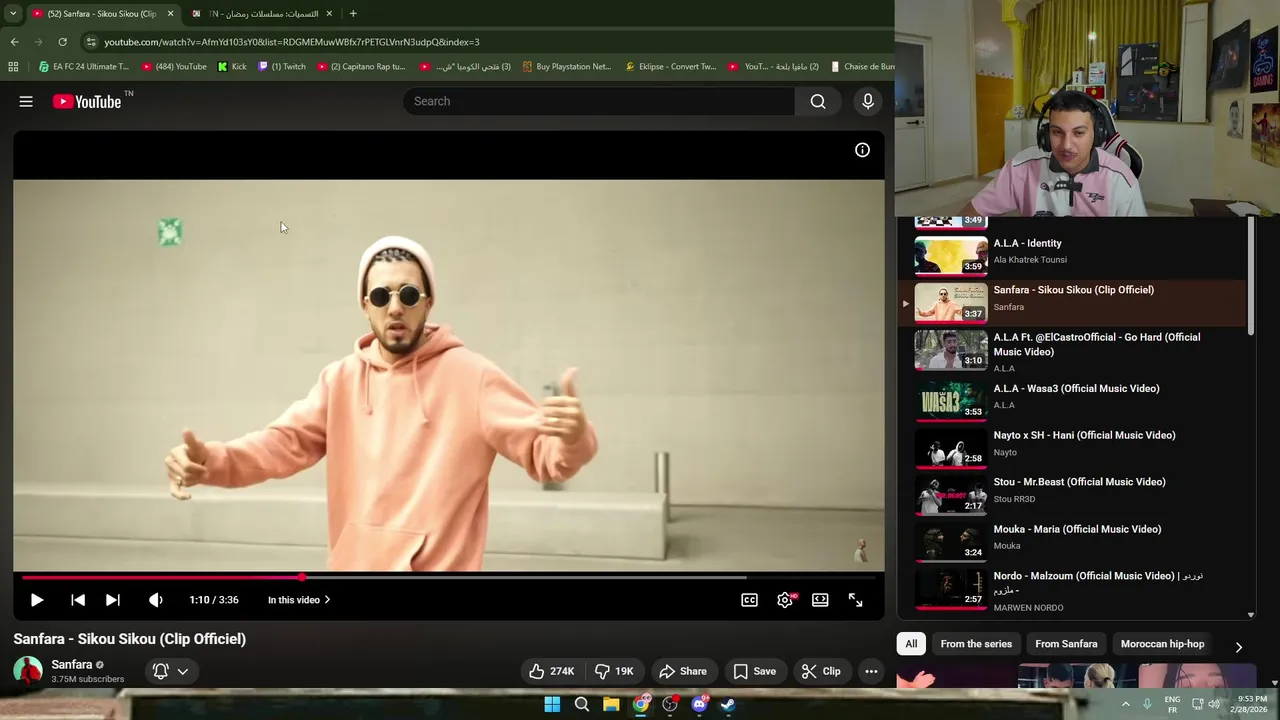Screen dimensions: 1280x720
Task: Expand the In this video chapters
Action: point(299,600)
